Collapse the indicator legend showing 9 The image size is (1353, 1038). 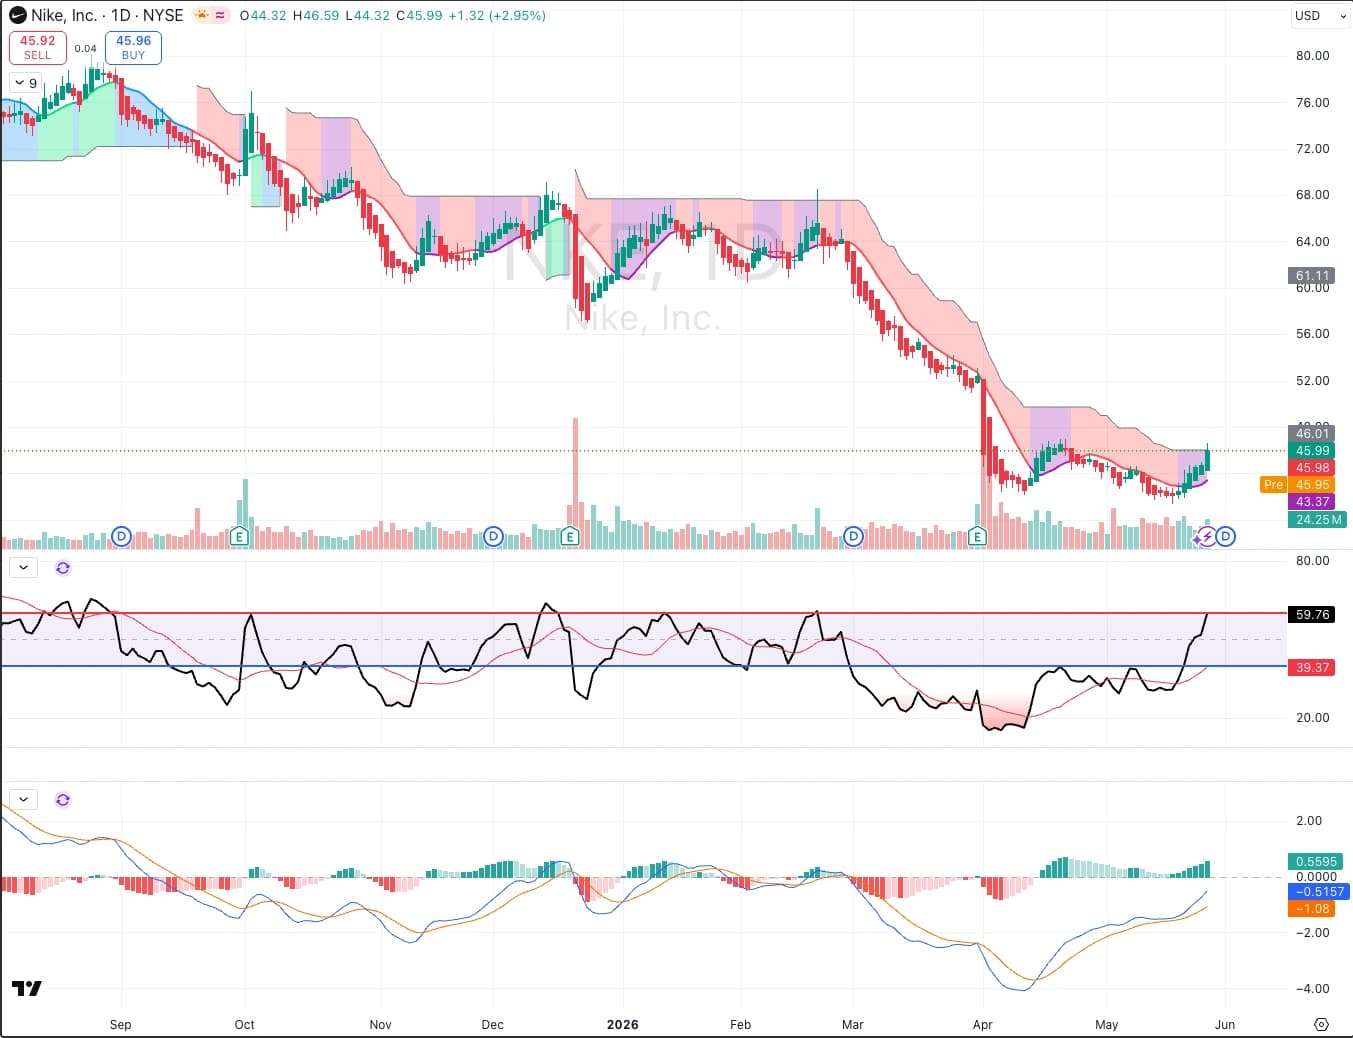pyautogui.click(x=25, y=83)
